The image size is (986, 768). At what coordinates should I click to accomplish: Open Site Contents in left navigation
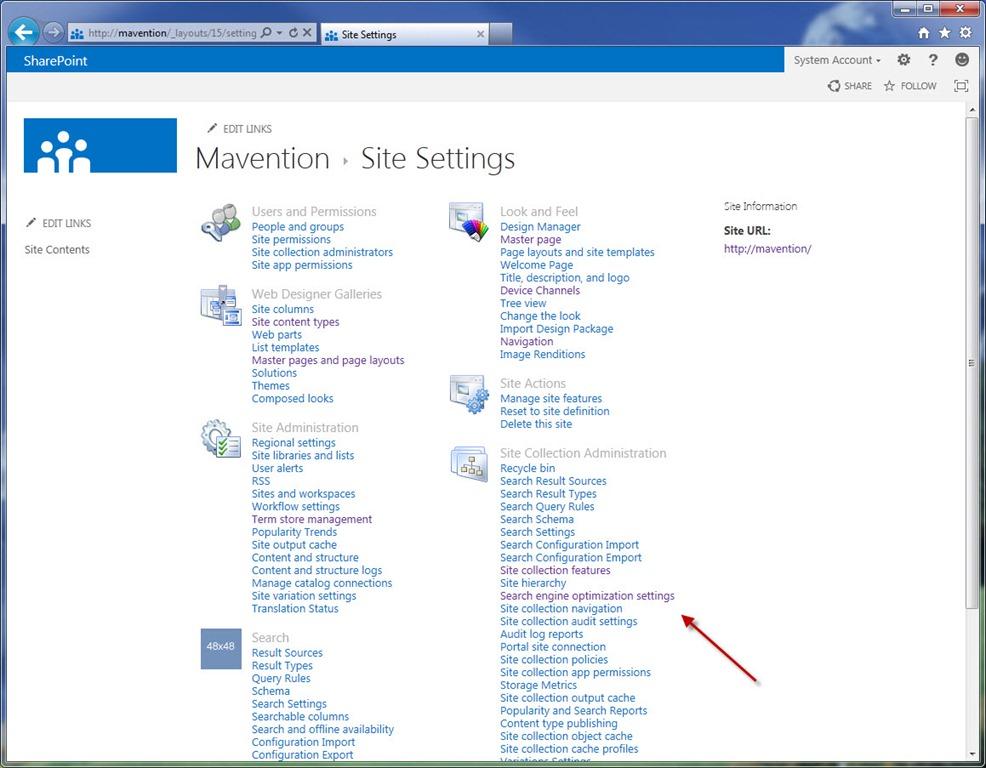(x=57, y=250)
